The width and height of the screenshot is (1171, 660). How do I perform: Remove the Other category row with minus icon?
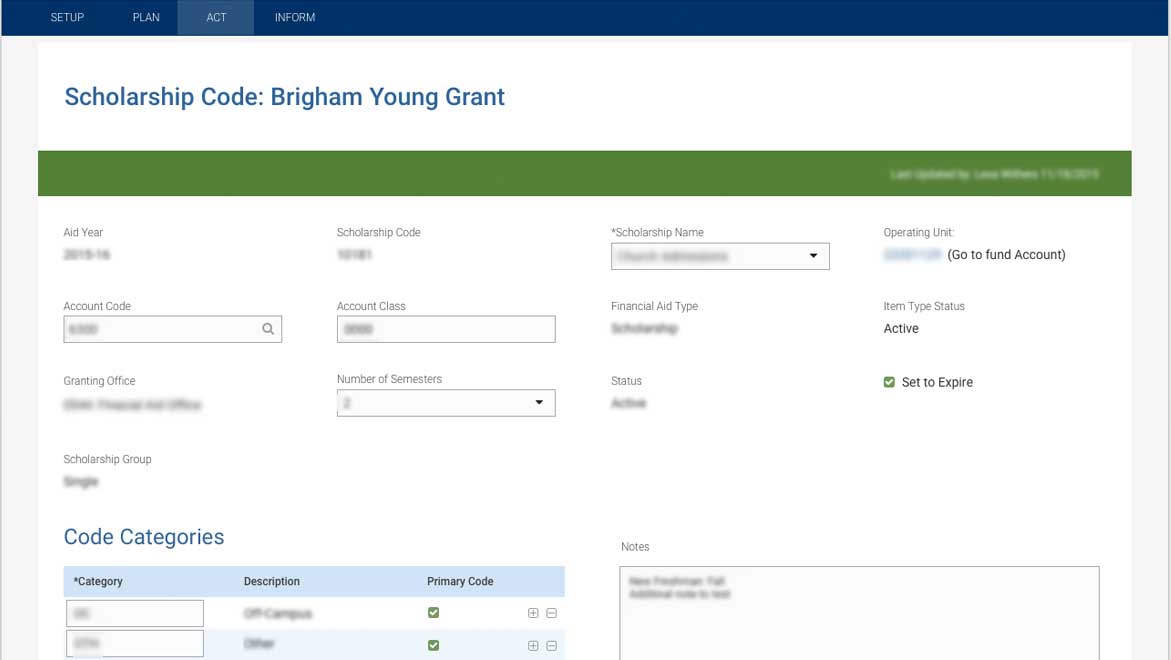tap(551, 646)
